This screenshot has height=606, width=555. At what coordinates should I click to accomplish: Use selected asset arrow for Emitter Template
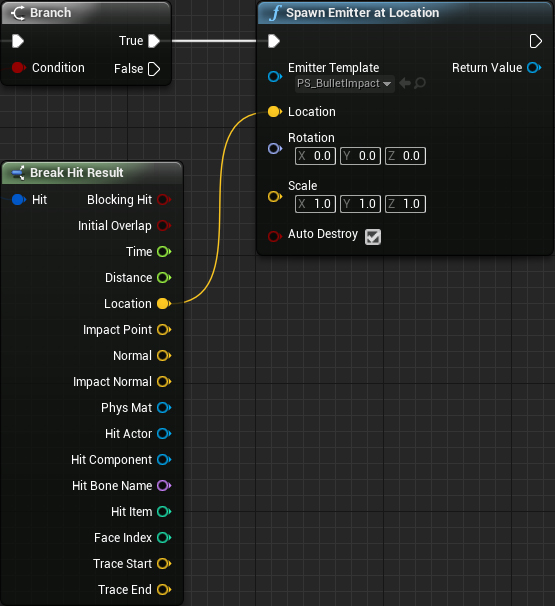click(x=405, y=83)
